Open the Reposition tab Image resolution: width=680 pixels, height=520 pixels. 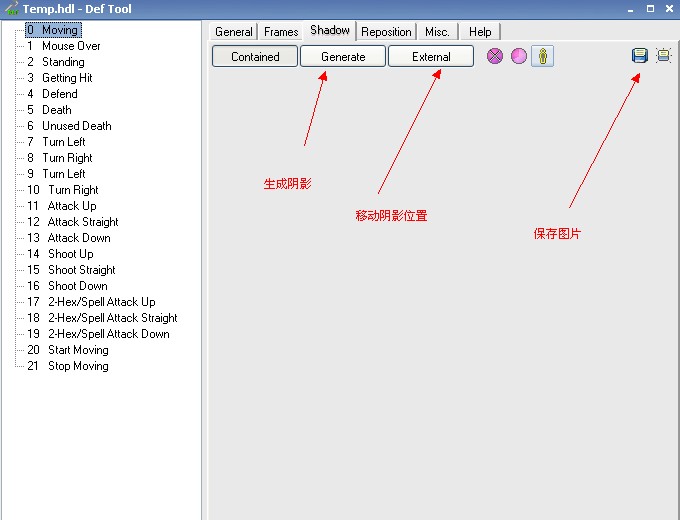[x=388, y=32]
